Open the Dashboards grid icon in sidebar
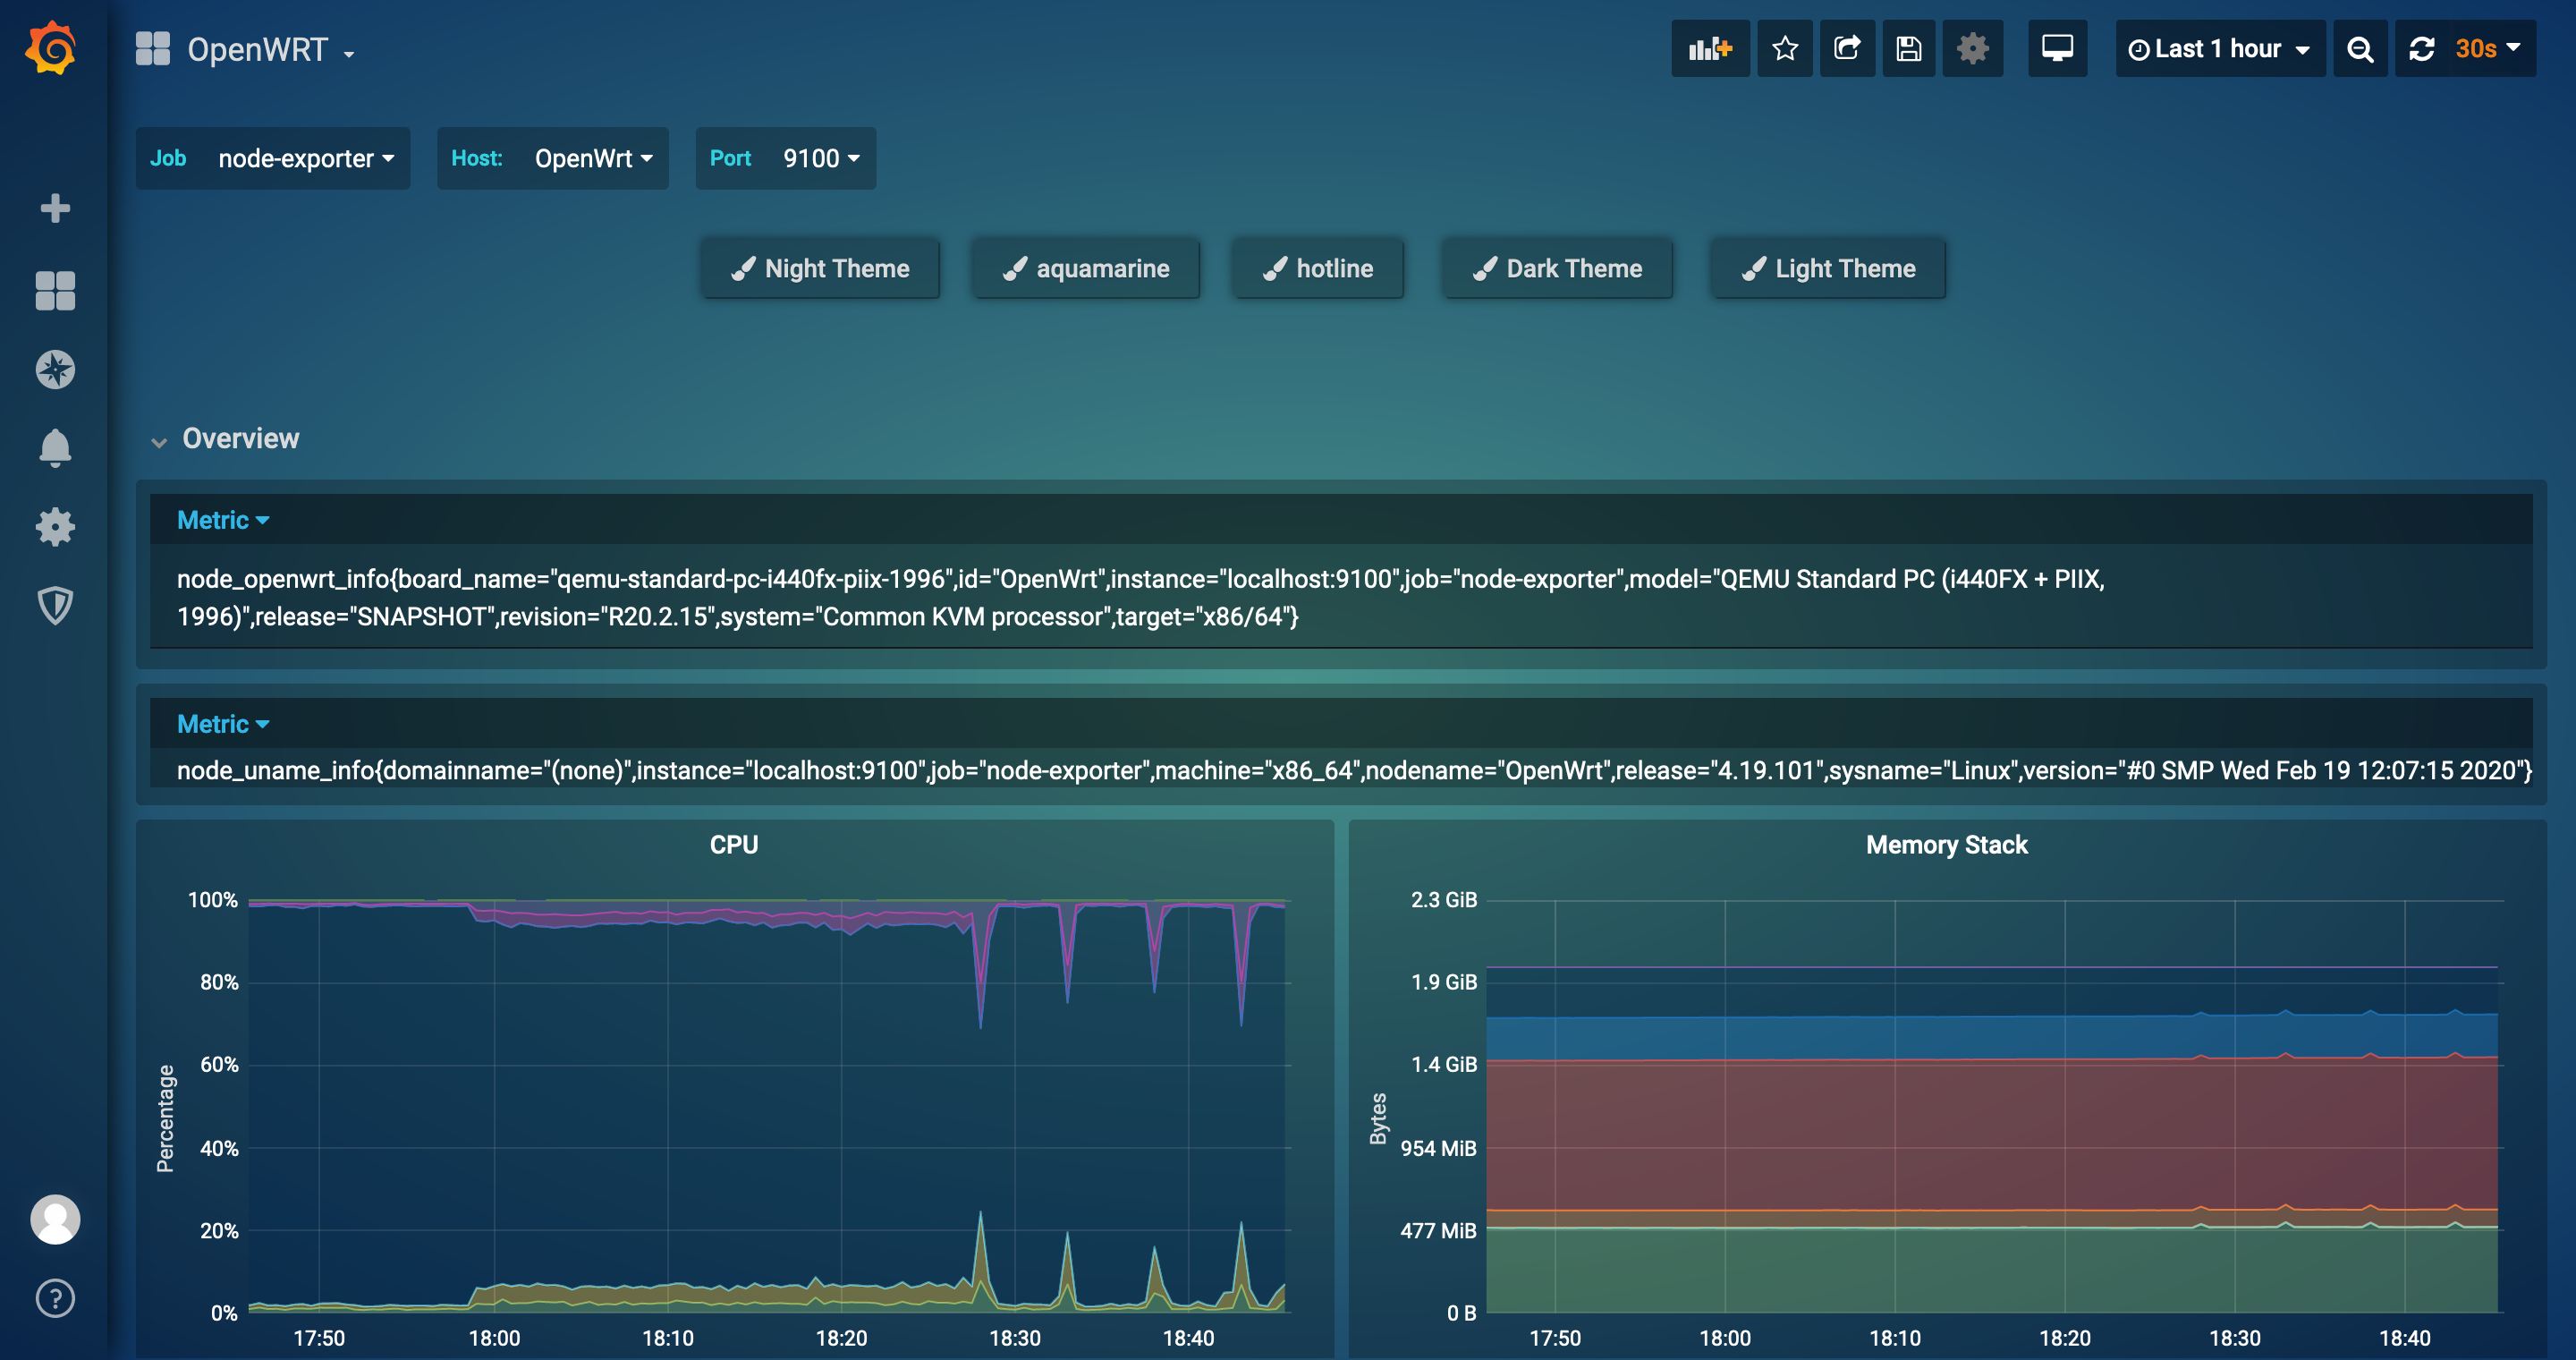This screenshot has height=1360, width=2576. [55, 291]
